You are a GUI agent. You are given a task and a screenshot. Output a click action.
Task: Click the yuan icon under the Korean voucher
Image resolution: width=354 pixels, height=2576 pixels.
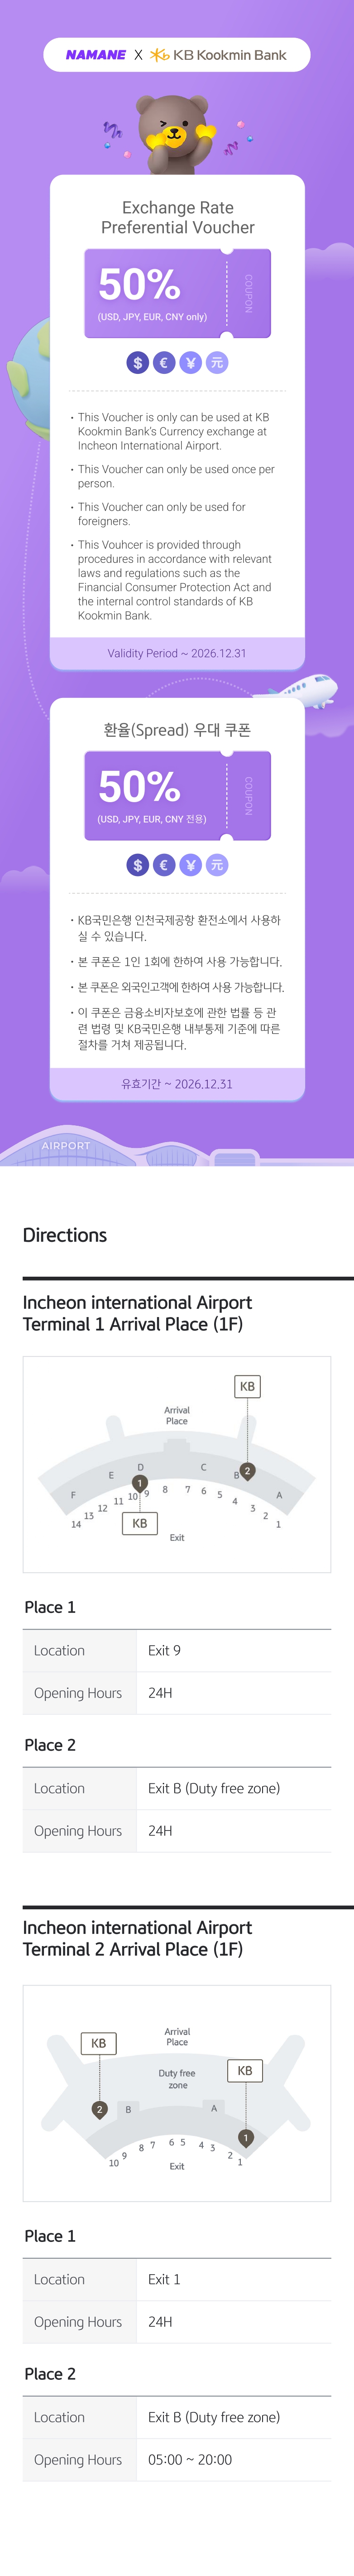tap(216, 865)
